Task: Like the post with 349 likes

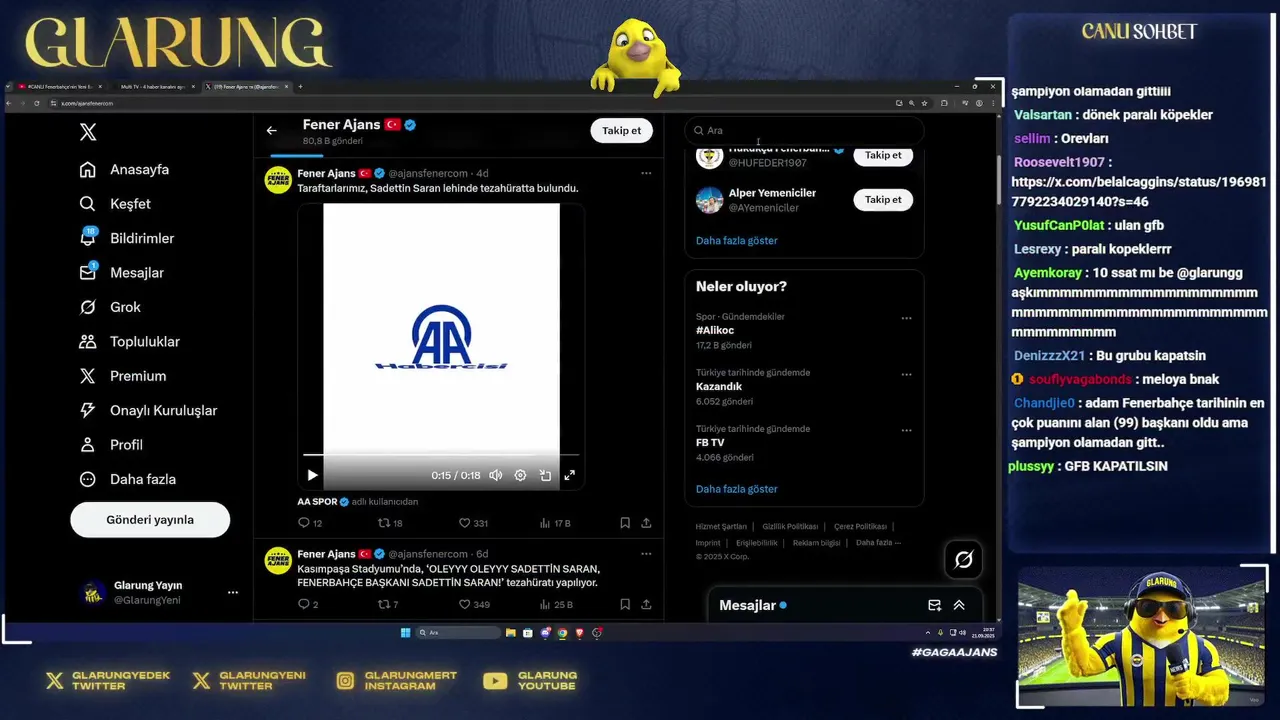Action: point(474,605)
